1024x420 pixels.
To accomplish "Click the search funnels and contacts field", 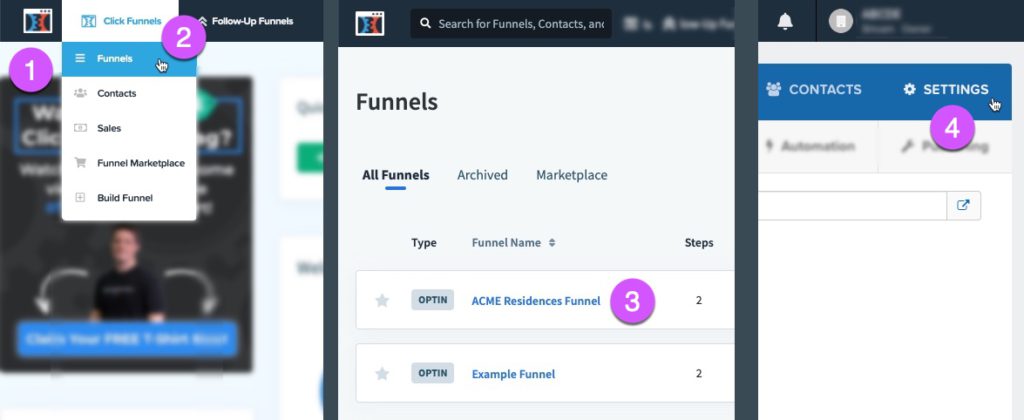I will 511,24.
